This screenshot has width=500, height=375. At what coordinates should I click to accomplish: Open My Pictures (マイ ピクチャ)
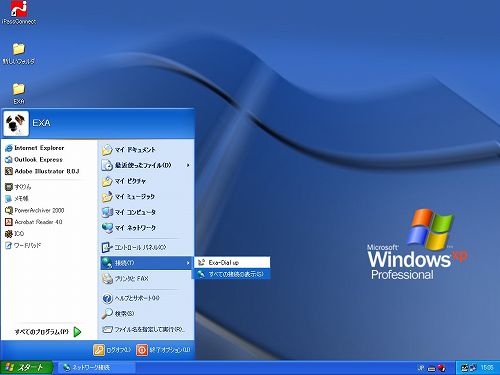click(x=124, y=181)
